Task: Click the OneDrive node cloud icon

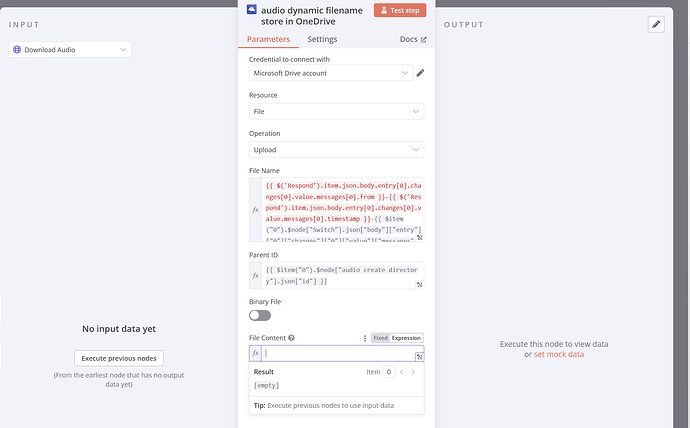Action: pos(251,9)
